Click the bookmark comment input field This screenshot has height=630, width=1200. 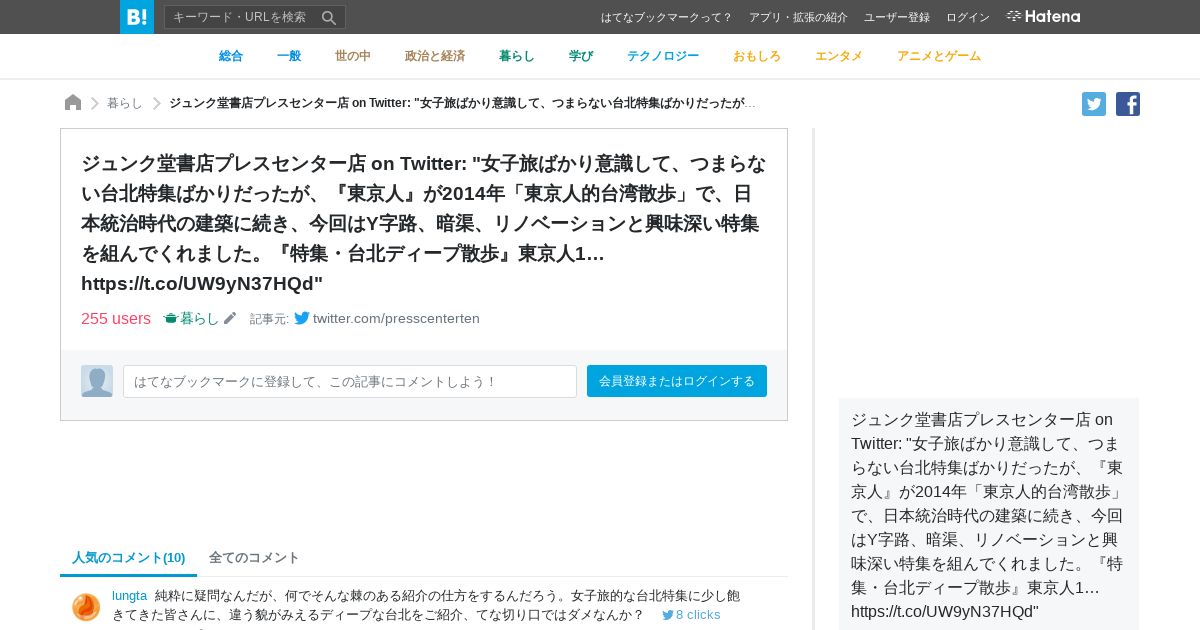pyautogui.click(x=350, y=381)
